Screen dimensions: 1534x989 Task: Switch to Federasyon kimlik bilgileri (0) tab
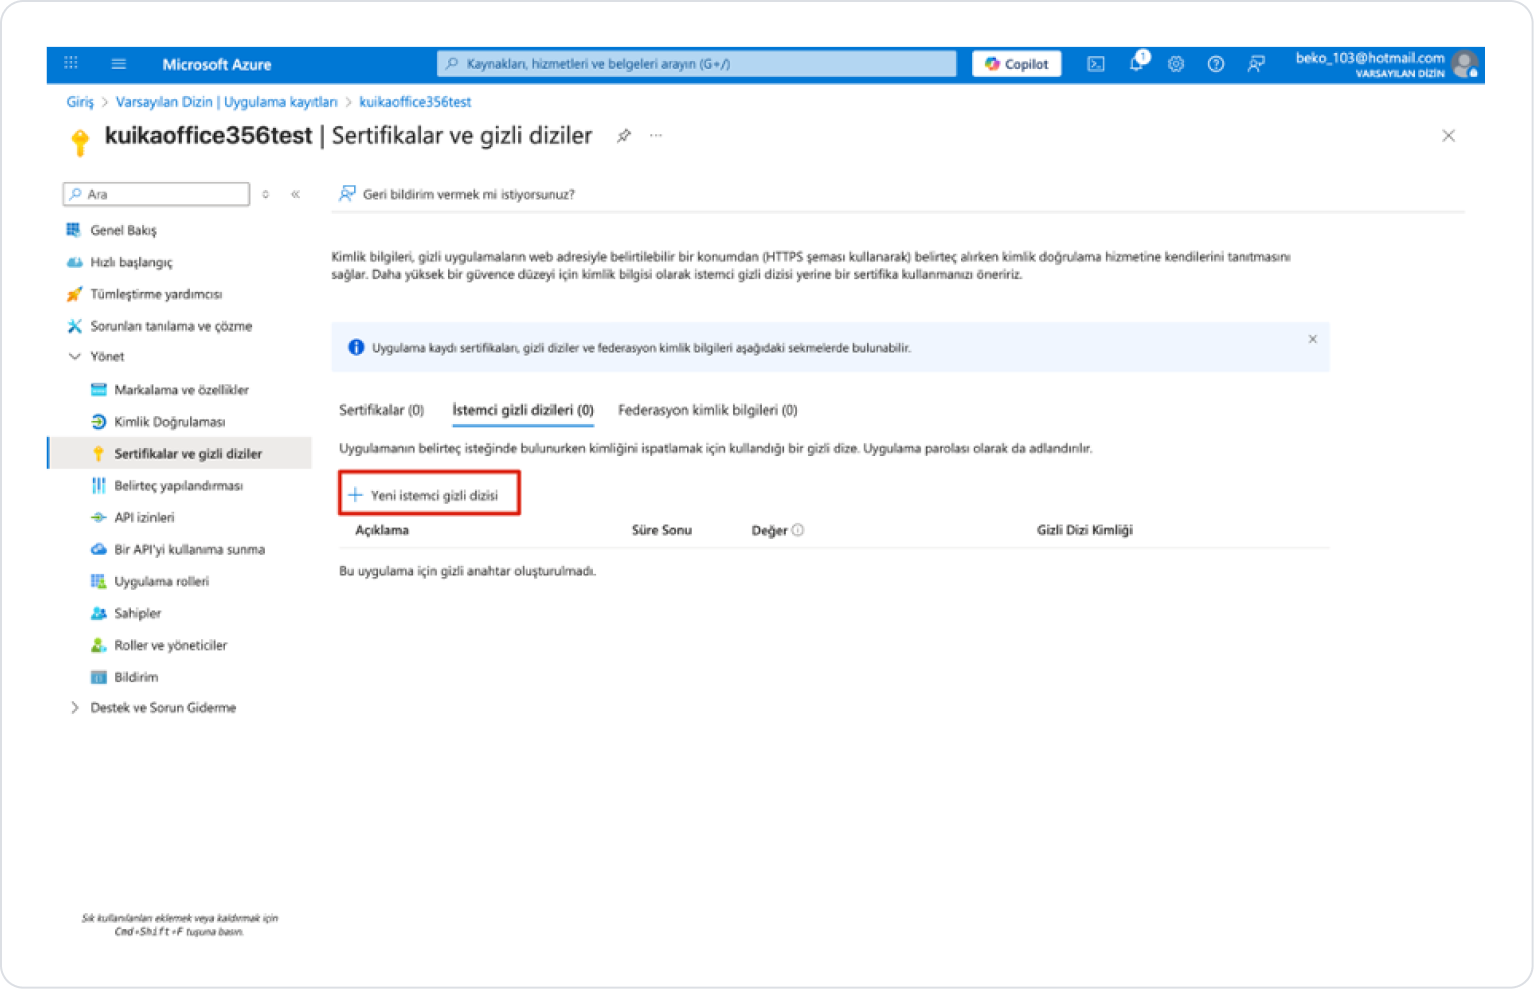tap(708, 410)
